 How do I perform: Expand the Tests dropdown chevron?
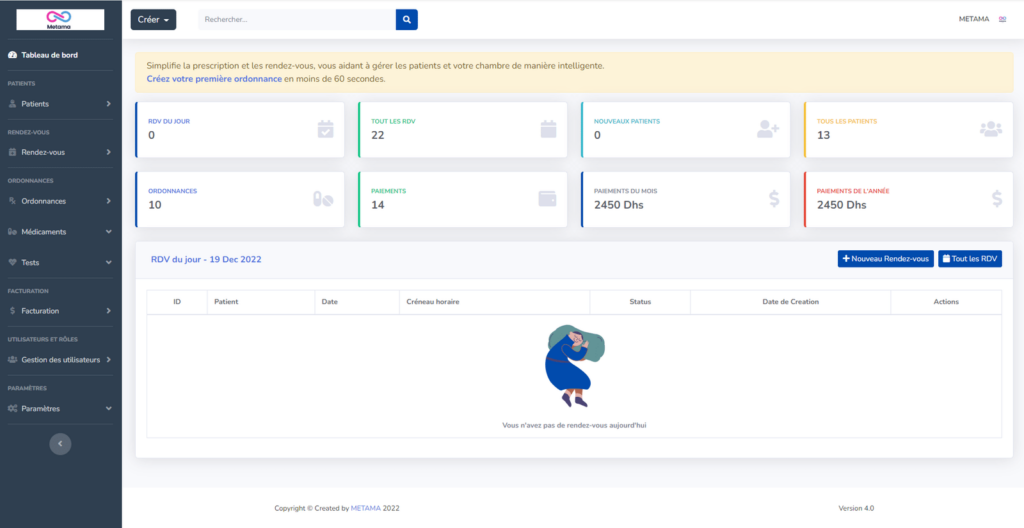pos(108,263)
